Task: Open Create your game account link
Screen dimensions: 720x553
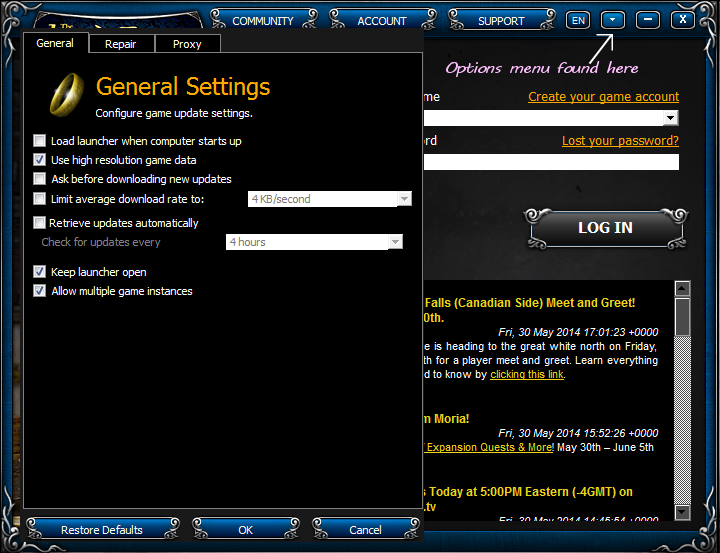Action: point(603,96)
